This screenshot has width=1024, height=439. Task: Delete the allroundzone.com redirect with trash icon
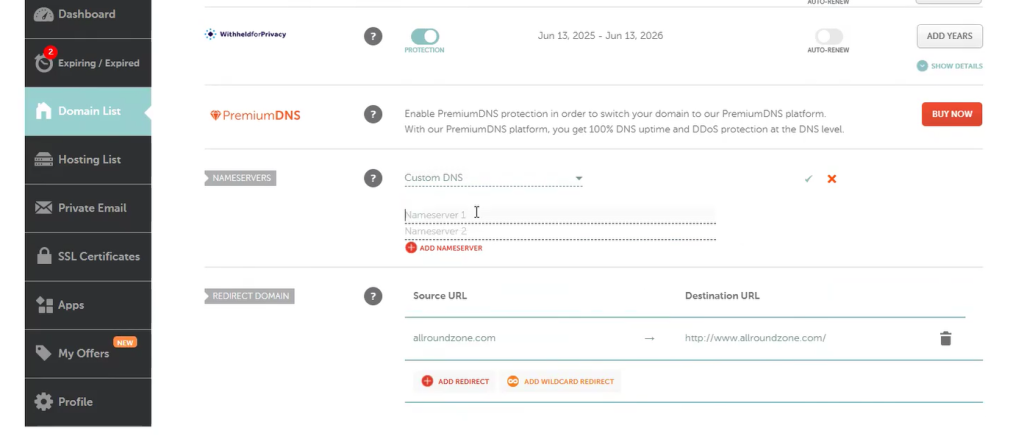(x=945, y=338)
